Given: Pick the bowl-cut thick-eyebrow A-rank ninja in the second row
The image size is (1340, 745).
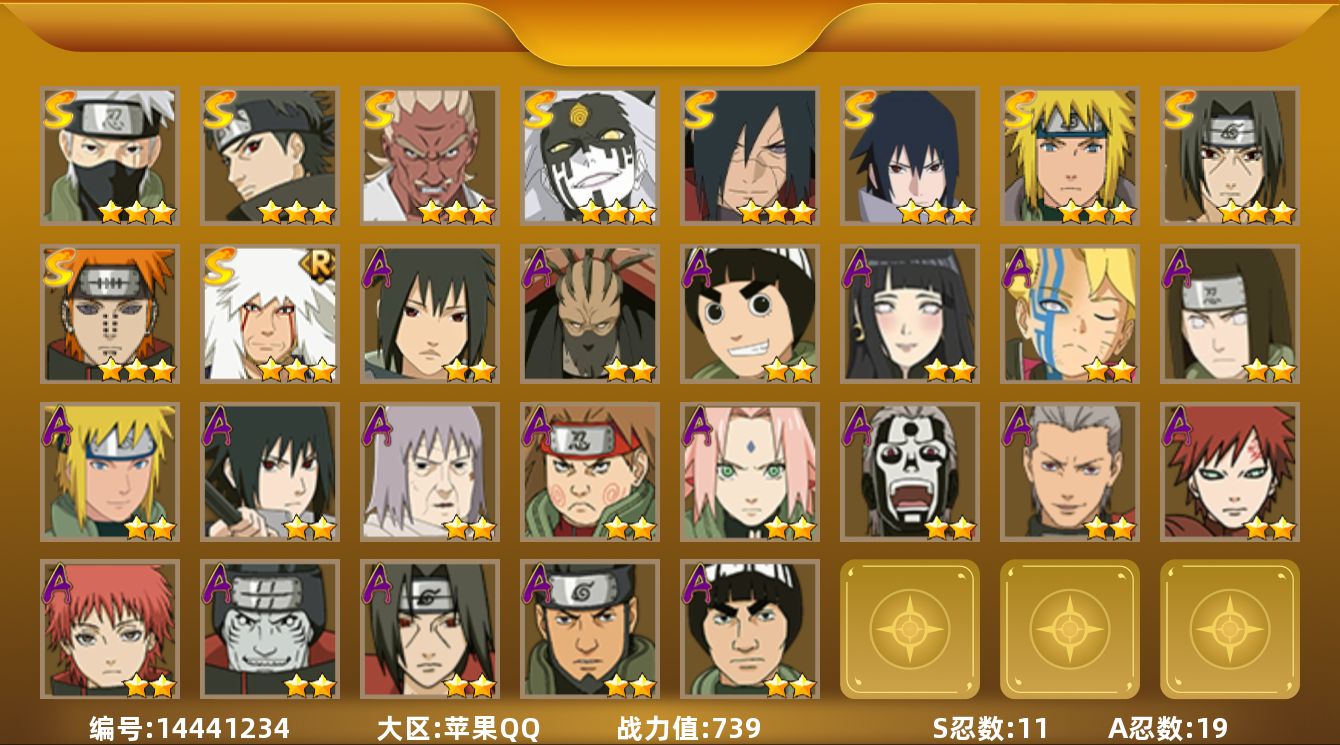Looking at the screenshot, I should tap(750, 314).
